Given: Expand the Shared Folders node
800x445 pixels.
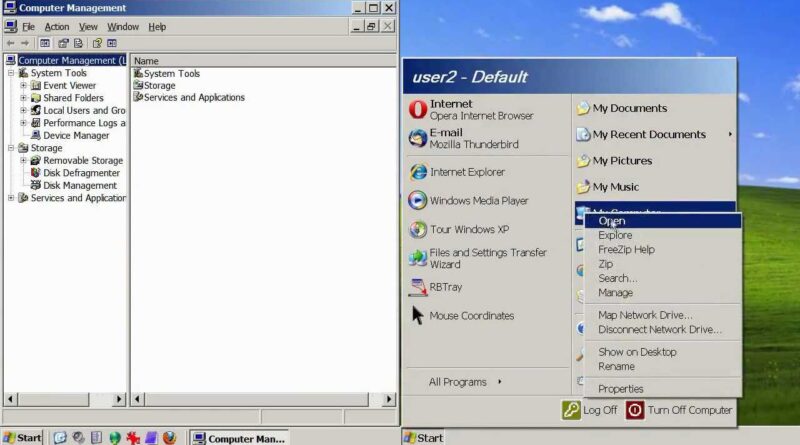Looking at the screenshot, I should [x=23, y=97].
